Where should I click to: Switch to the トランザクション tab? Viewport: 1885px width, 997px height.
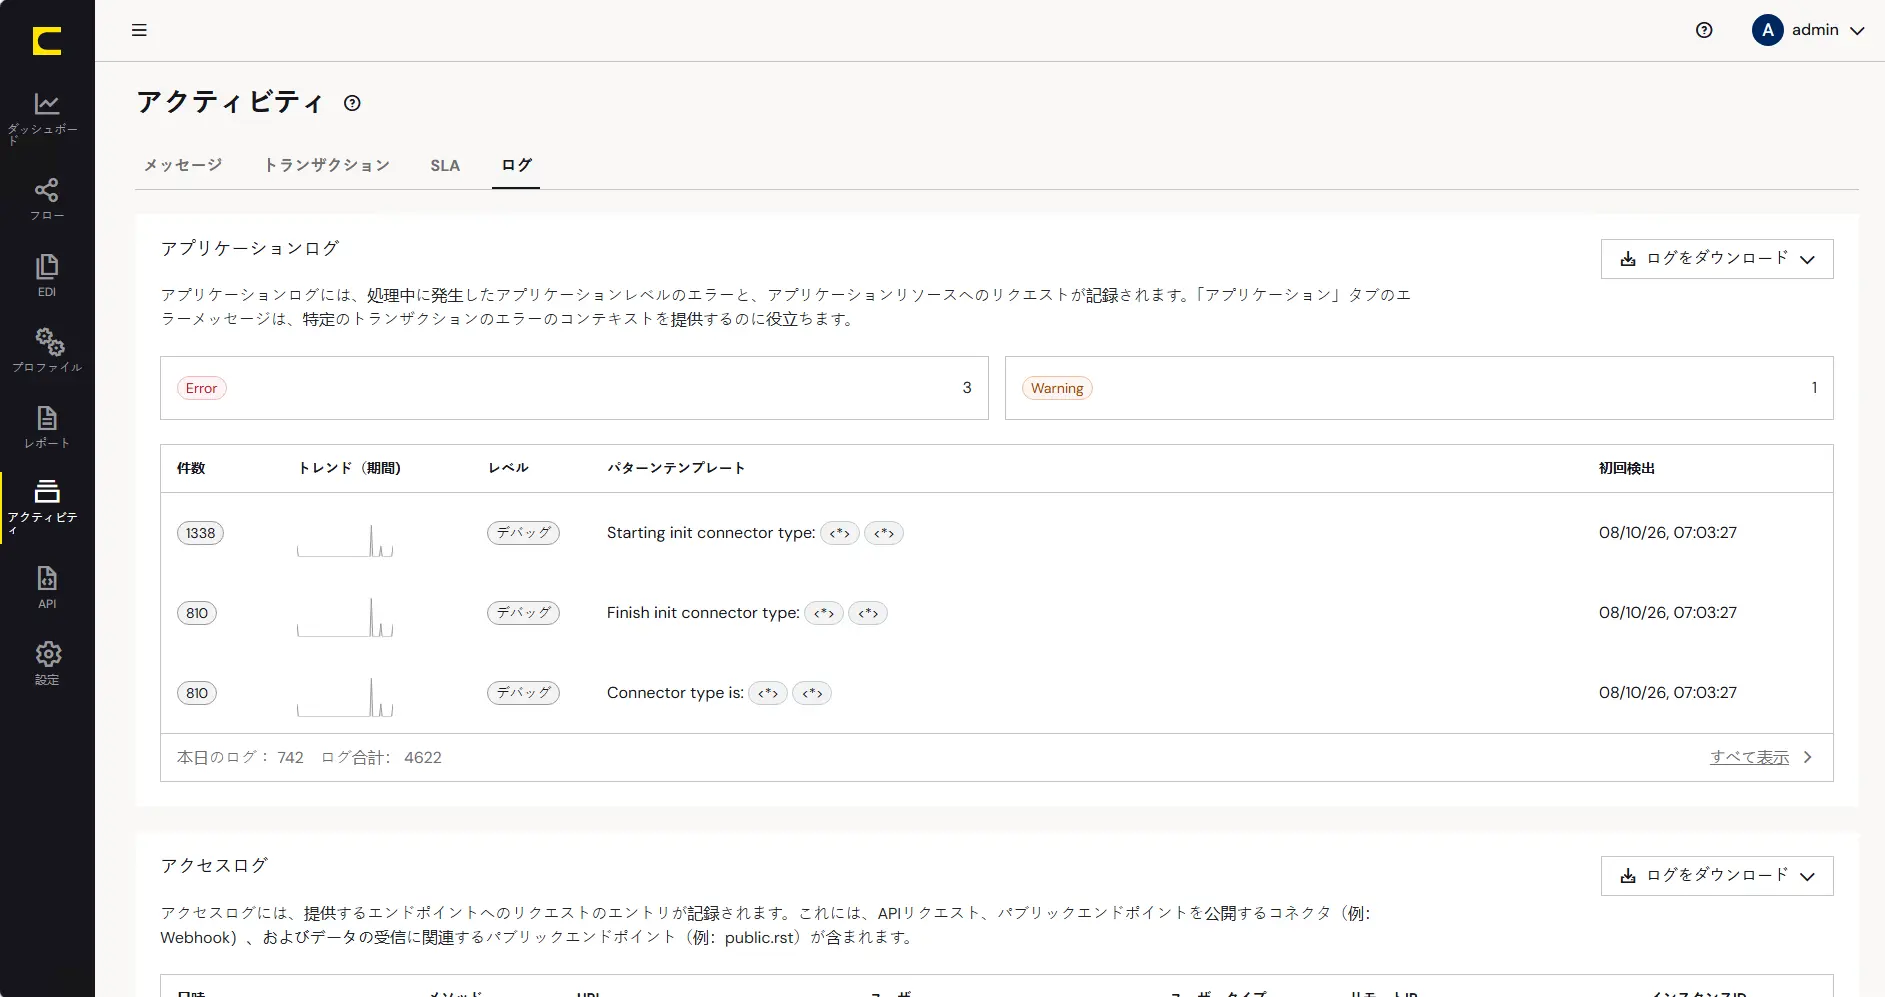[327, 165]
